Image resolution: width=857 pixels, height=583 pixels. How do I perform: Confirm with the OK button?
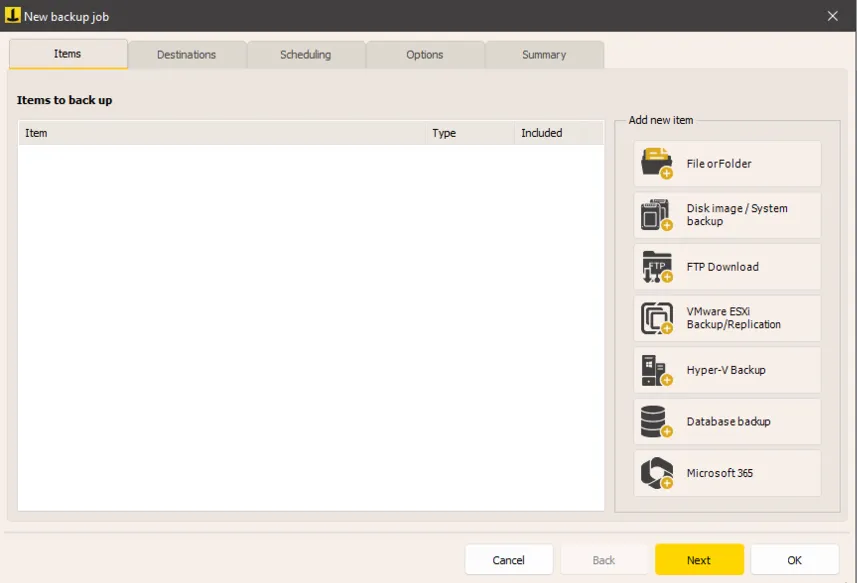coord(794,560)
